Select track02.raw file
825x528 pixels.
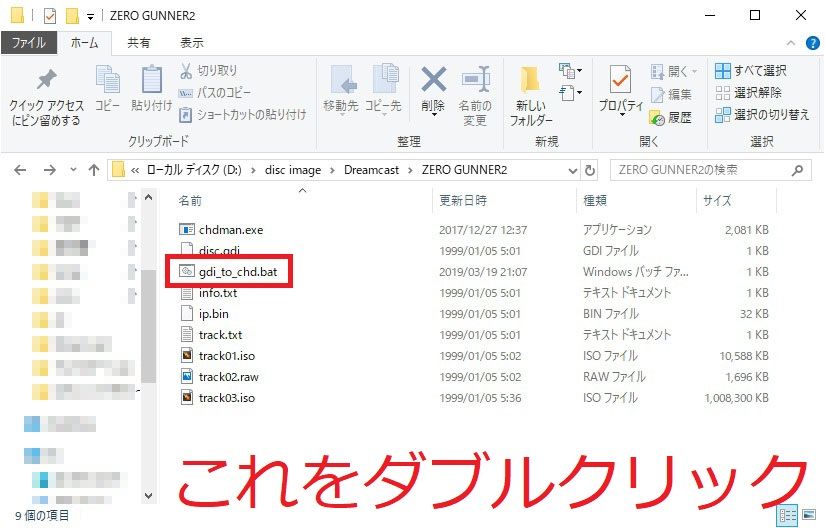pos(219,377)
